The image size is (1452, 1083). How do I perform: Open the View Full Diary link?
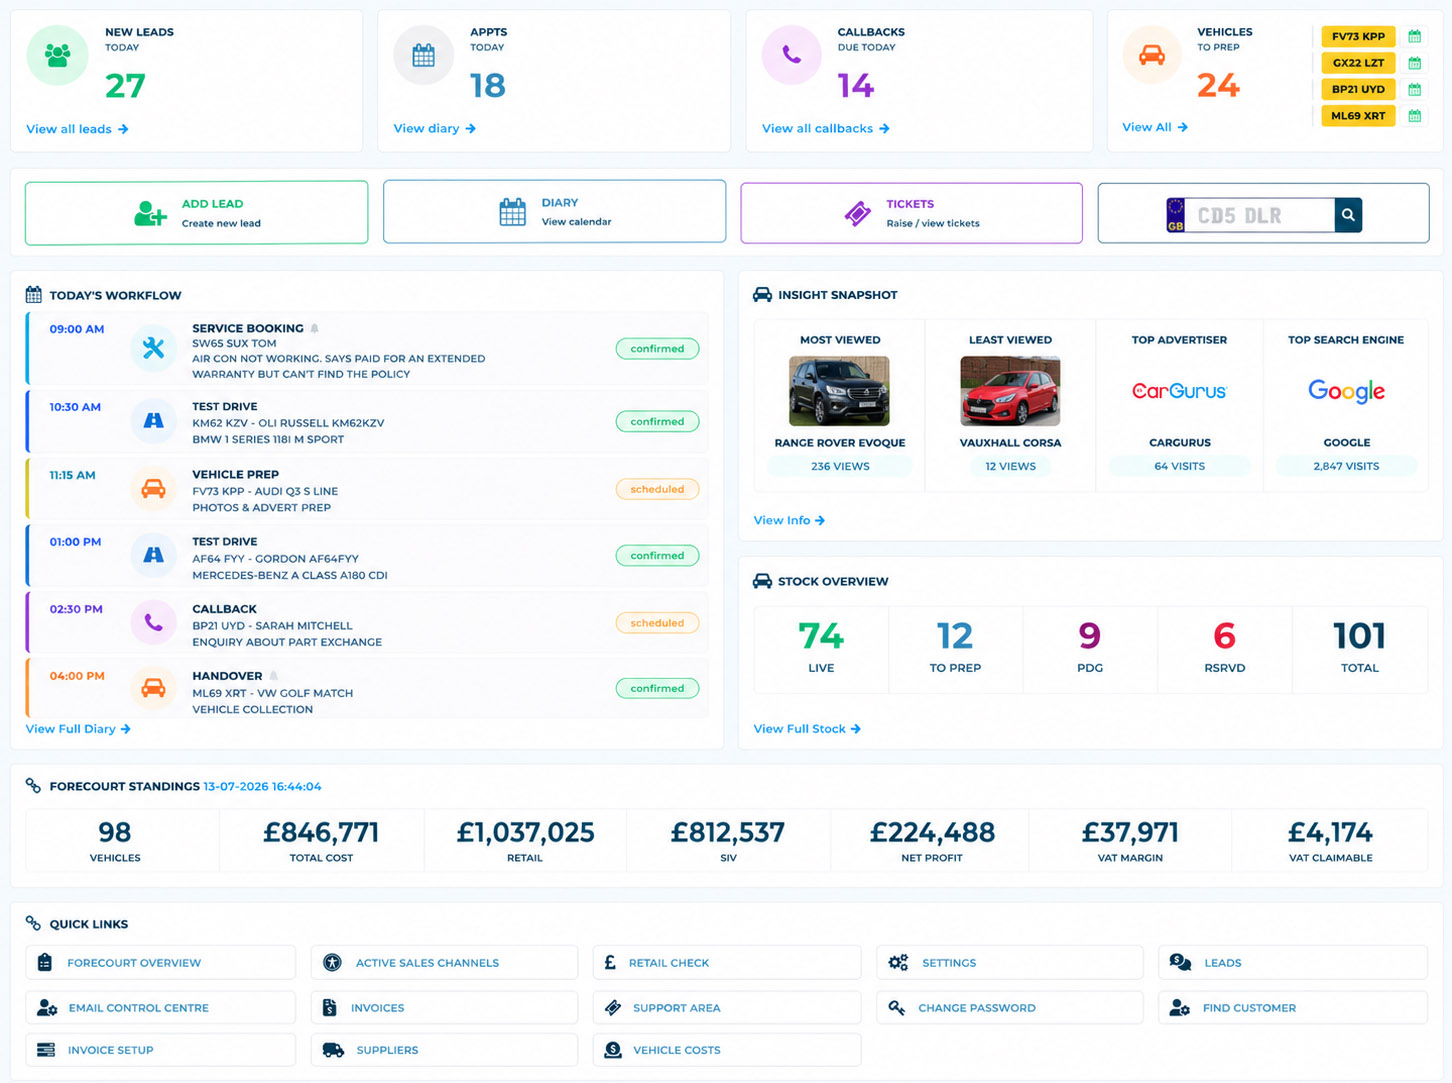click(78, 729)
